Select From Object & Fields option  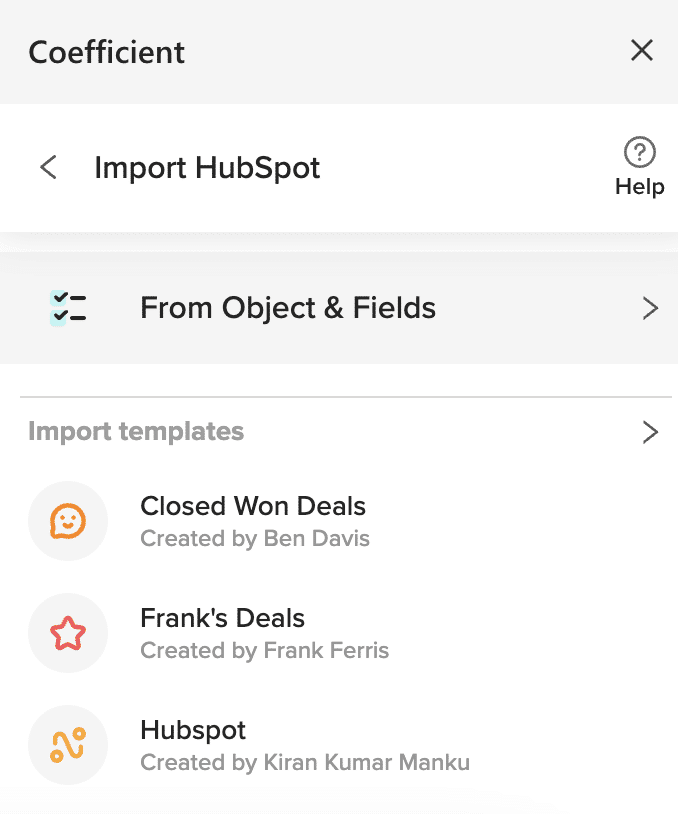(288, 308)
